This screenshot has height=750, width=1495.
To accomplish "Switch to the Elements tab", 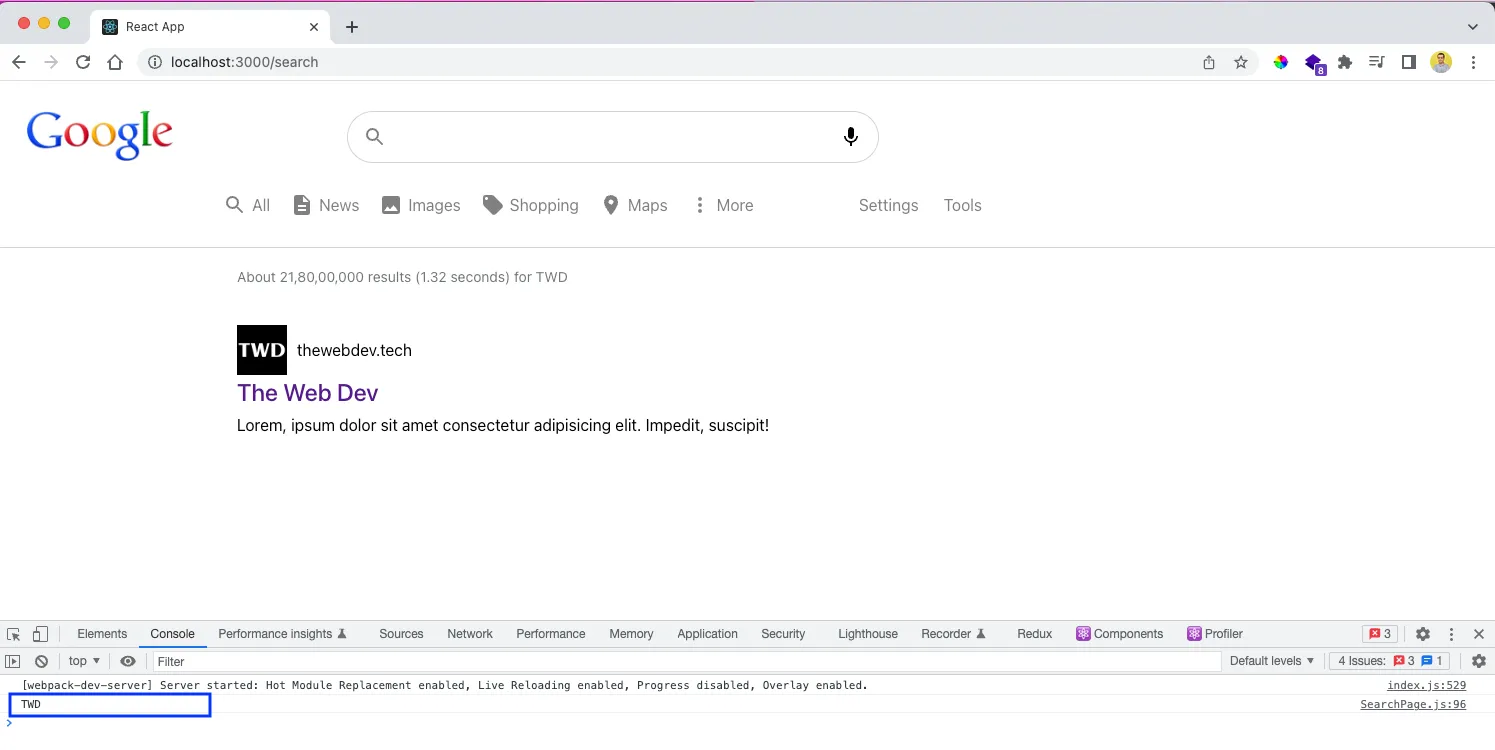I will pos(102,634).
